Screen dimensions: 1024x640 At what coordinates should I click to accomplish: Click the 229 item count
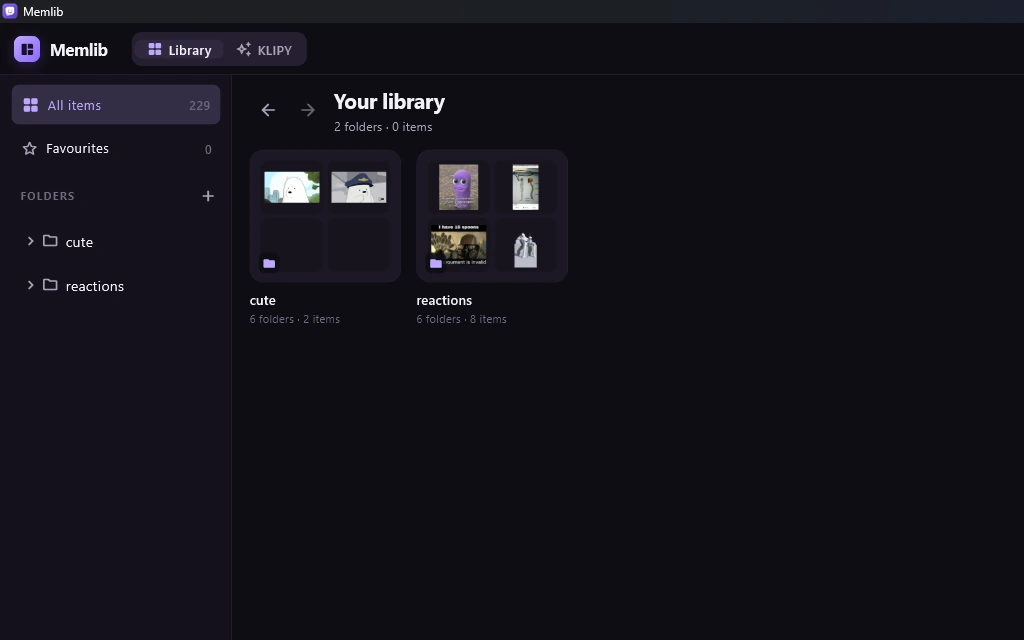pos(199,105)
